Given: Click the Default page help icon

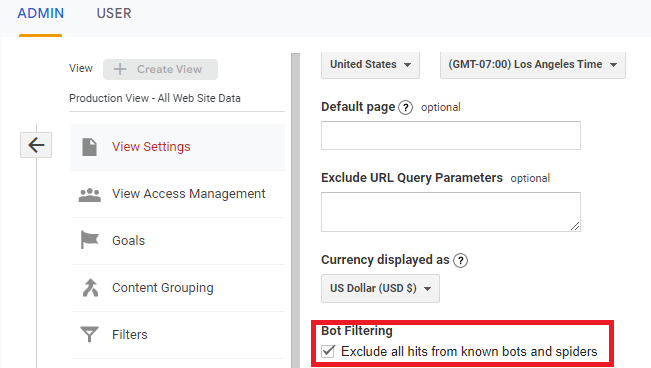Looking at the screenshot, I should coord(405,108).
